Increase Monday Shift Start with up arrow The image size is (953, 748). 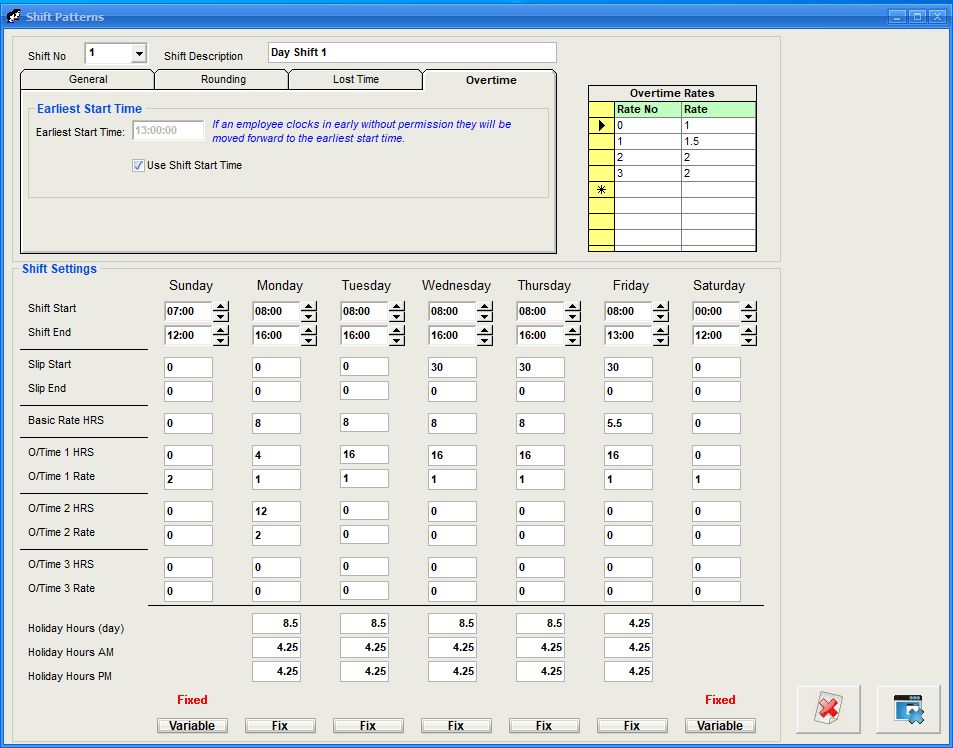click(309, 306)
